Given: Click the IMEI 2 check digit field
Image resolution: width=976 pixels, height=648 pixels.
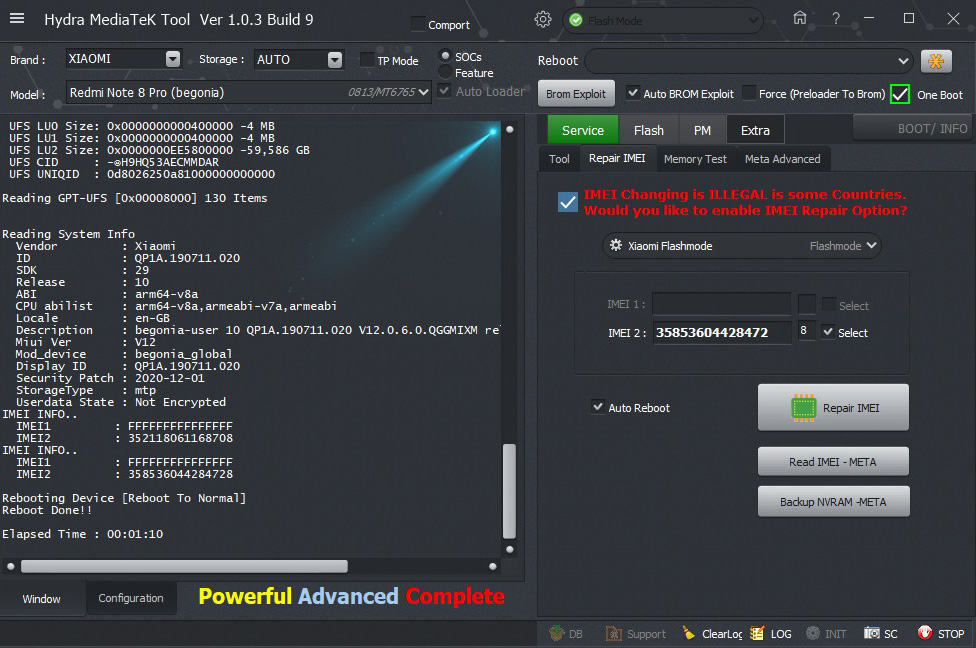Looking at the screenshot, I should tap(807, 331).
